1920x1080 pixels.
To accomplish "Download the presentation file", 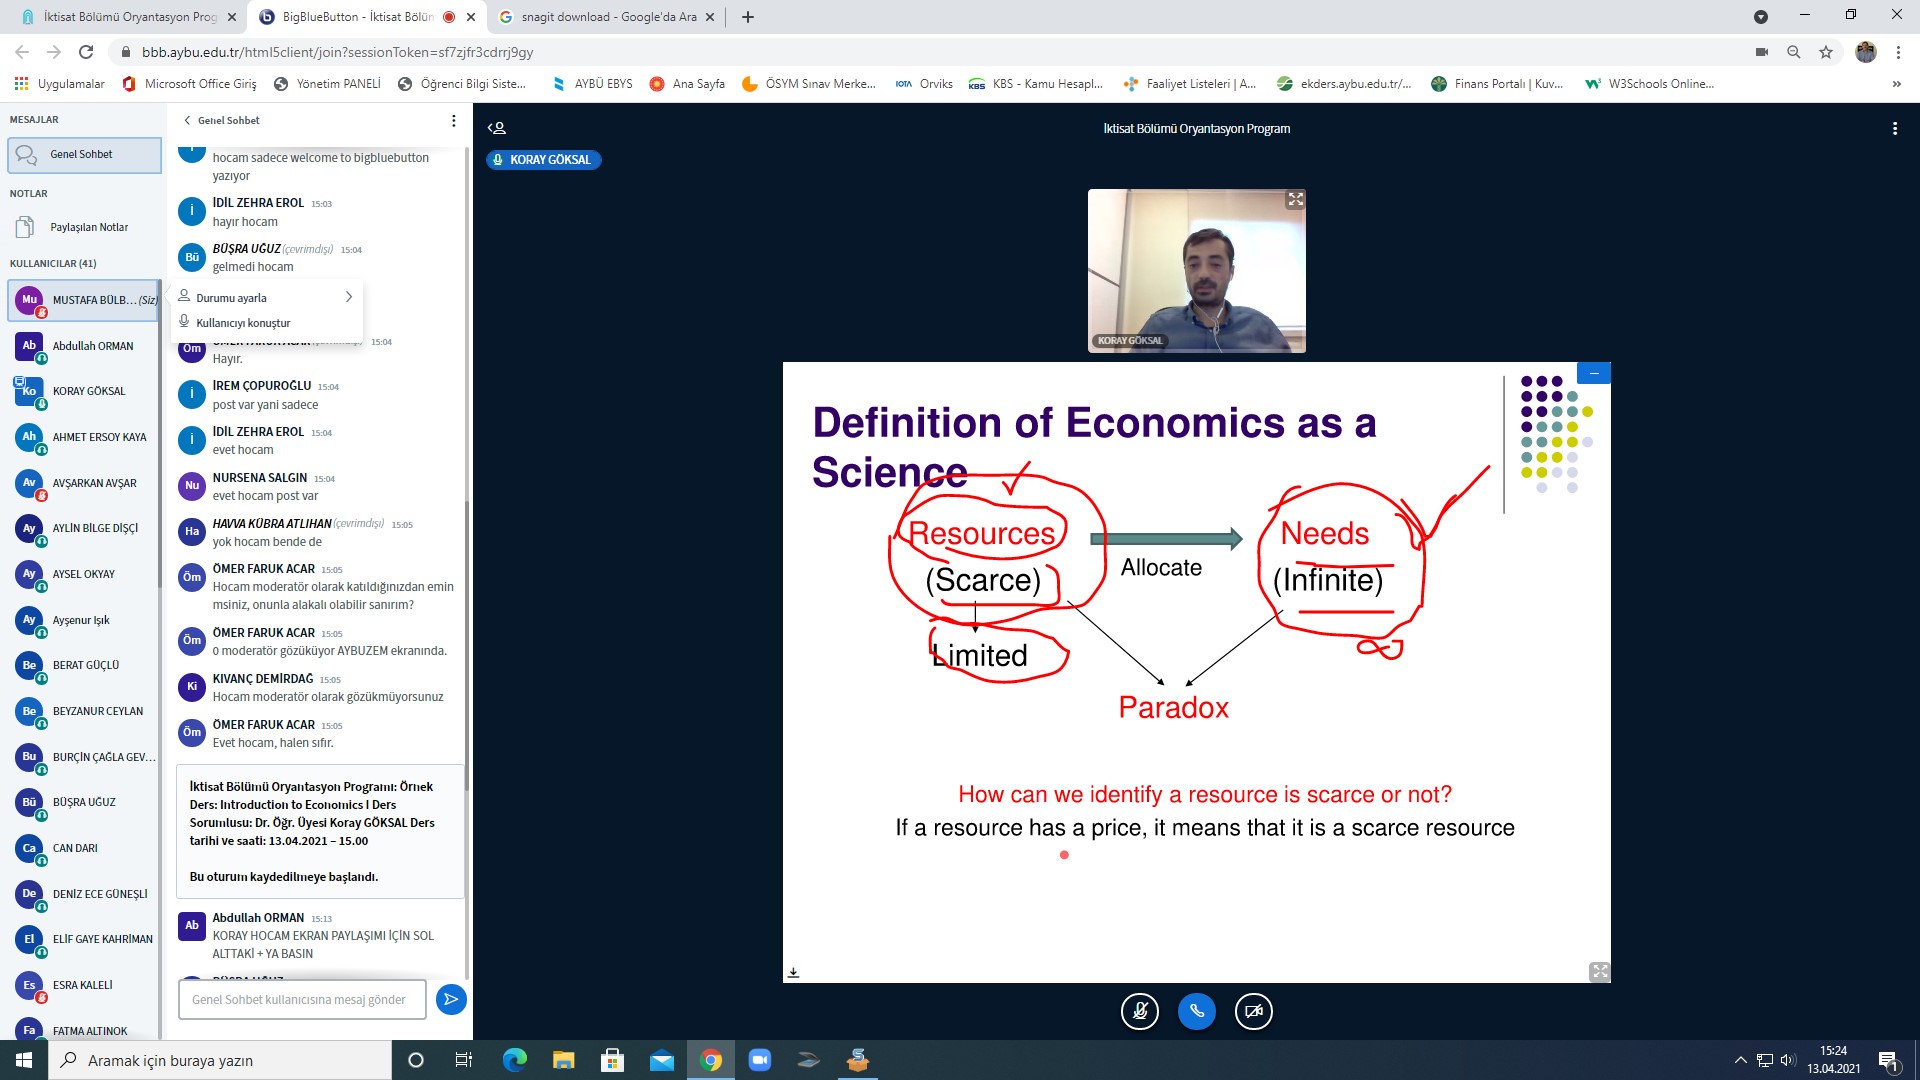I will pyautogui.click(x=793, y=972).
